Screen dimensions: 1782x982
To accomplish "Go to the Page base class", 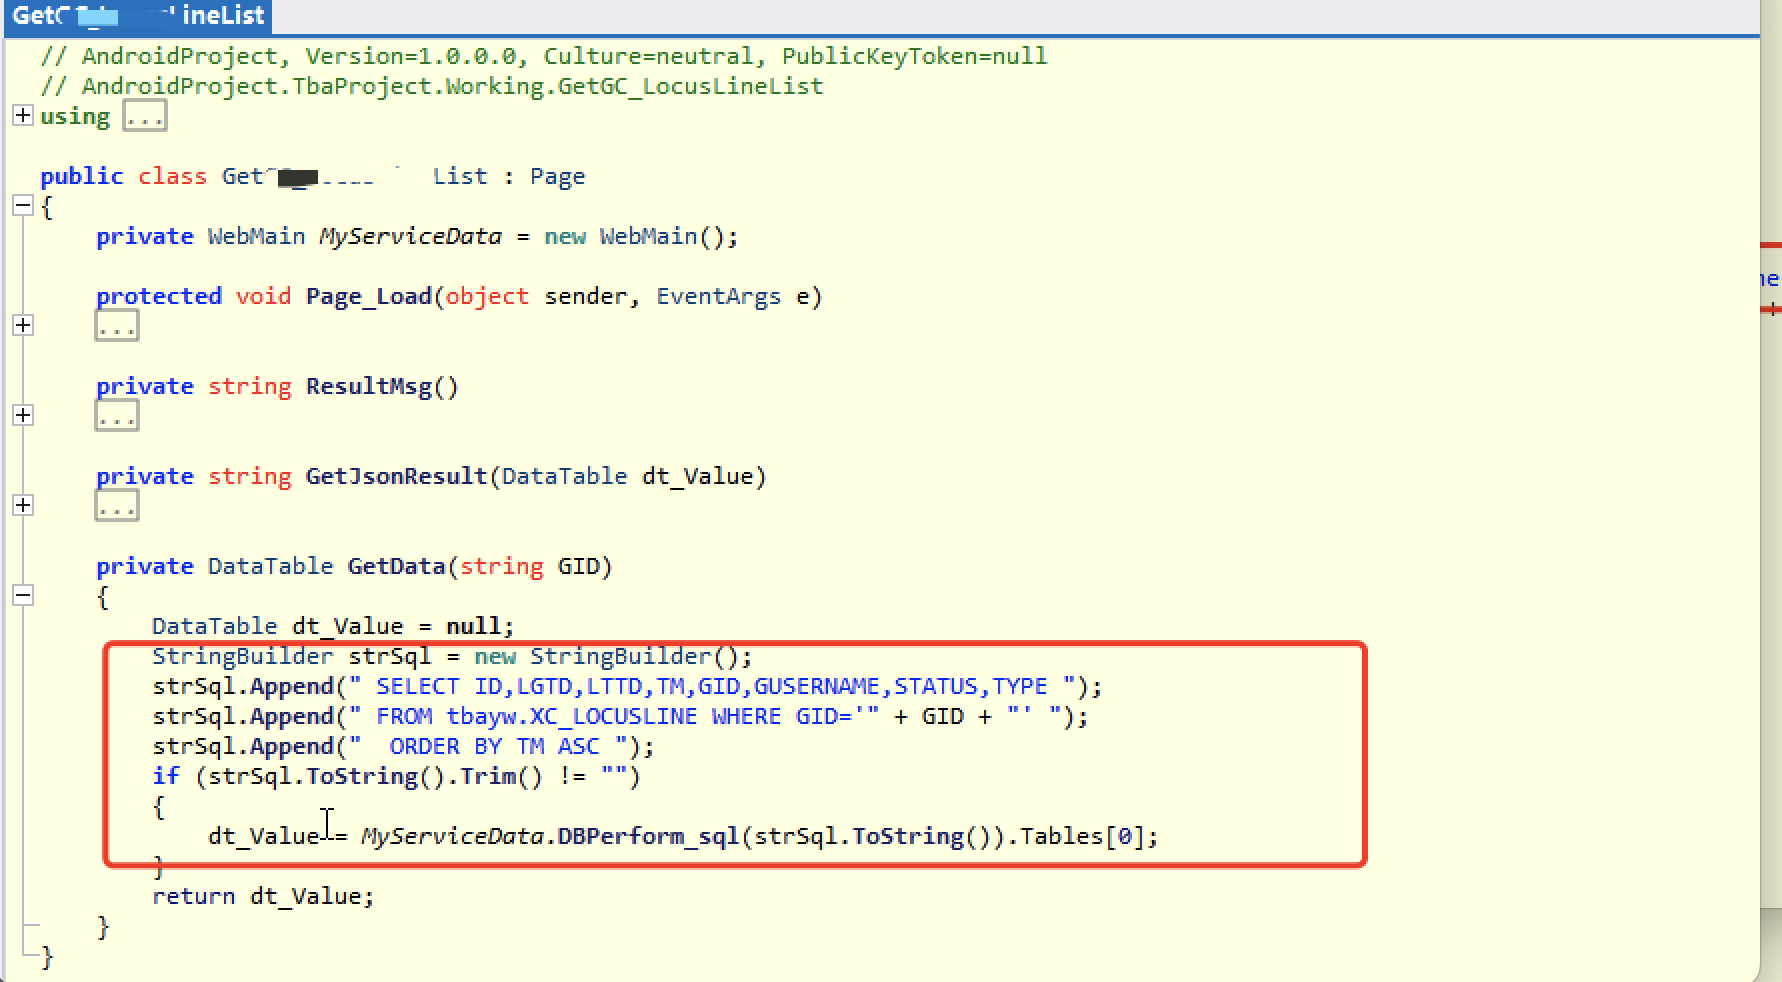I will pyautogui.click(x=557, y=177).
